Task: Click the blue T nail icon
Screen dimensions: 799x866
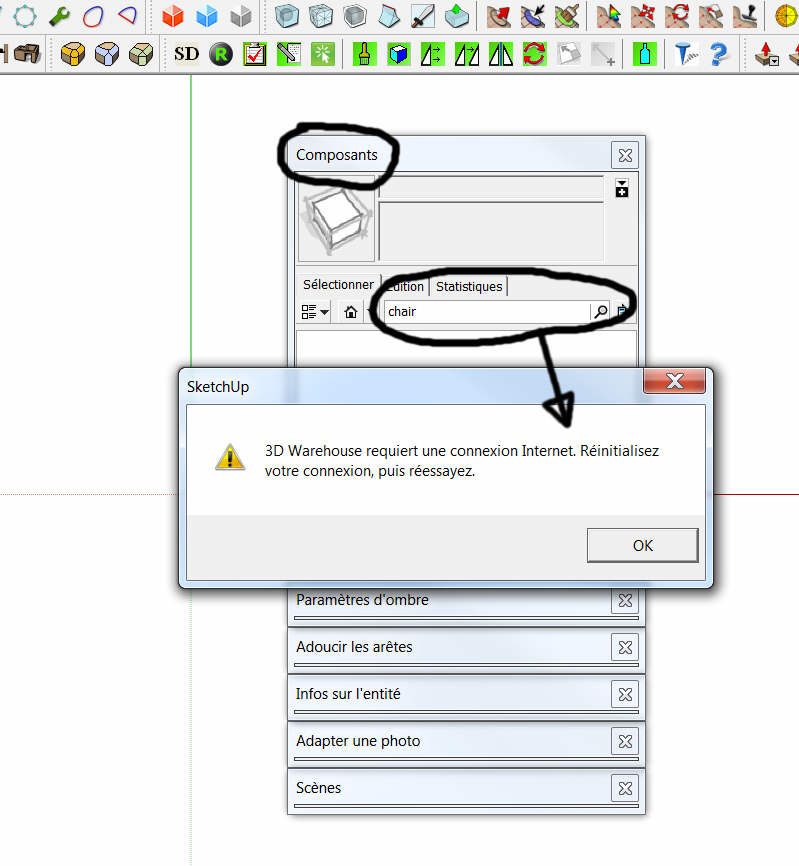Action: coord(686,54)
